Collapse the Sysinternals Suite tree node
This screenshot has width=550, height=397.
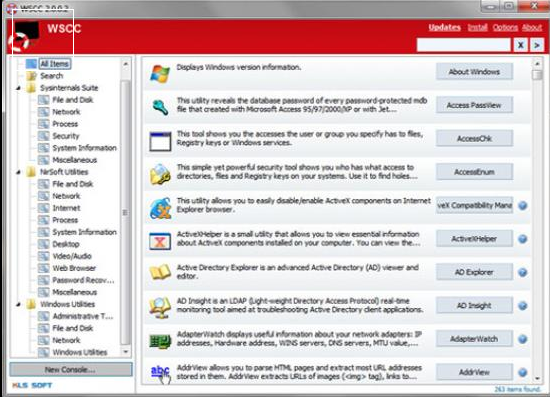(18, 88)
